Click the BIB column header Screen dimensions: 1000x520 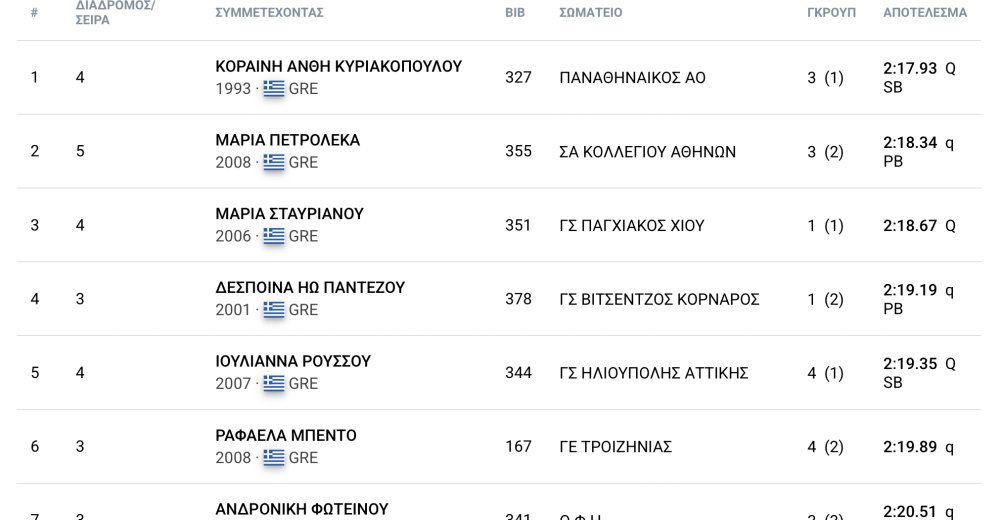pyautogui.click(x=515, y=13)
